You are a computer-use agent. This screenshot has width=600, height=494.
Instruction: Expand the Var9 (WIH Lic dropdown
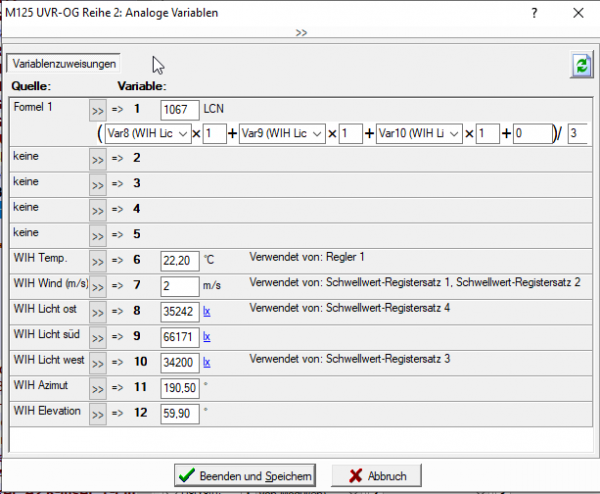click(284, 134)
